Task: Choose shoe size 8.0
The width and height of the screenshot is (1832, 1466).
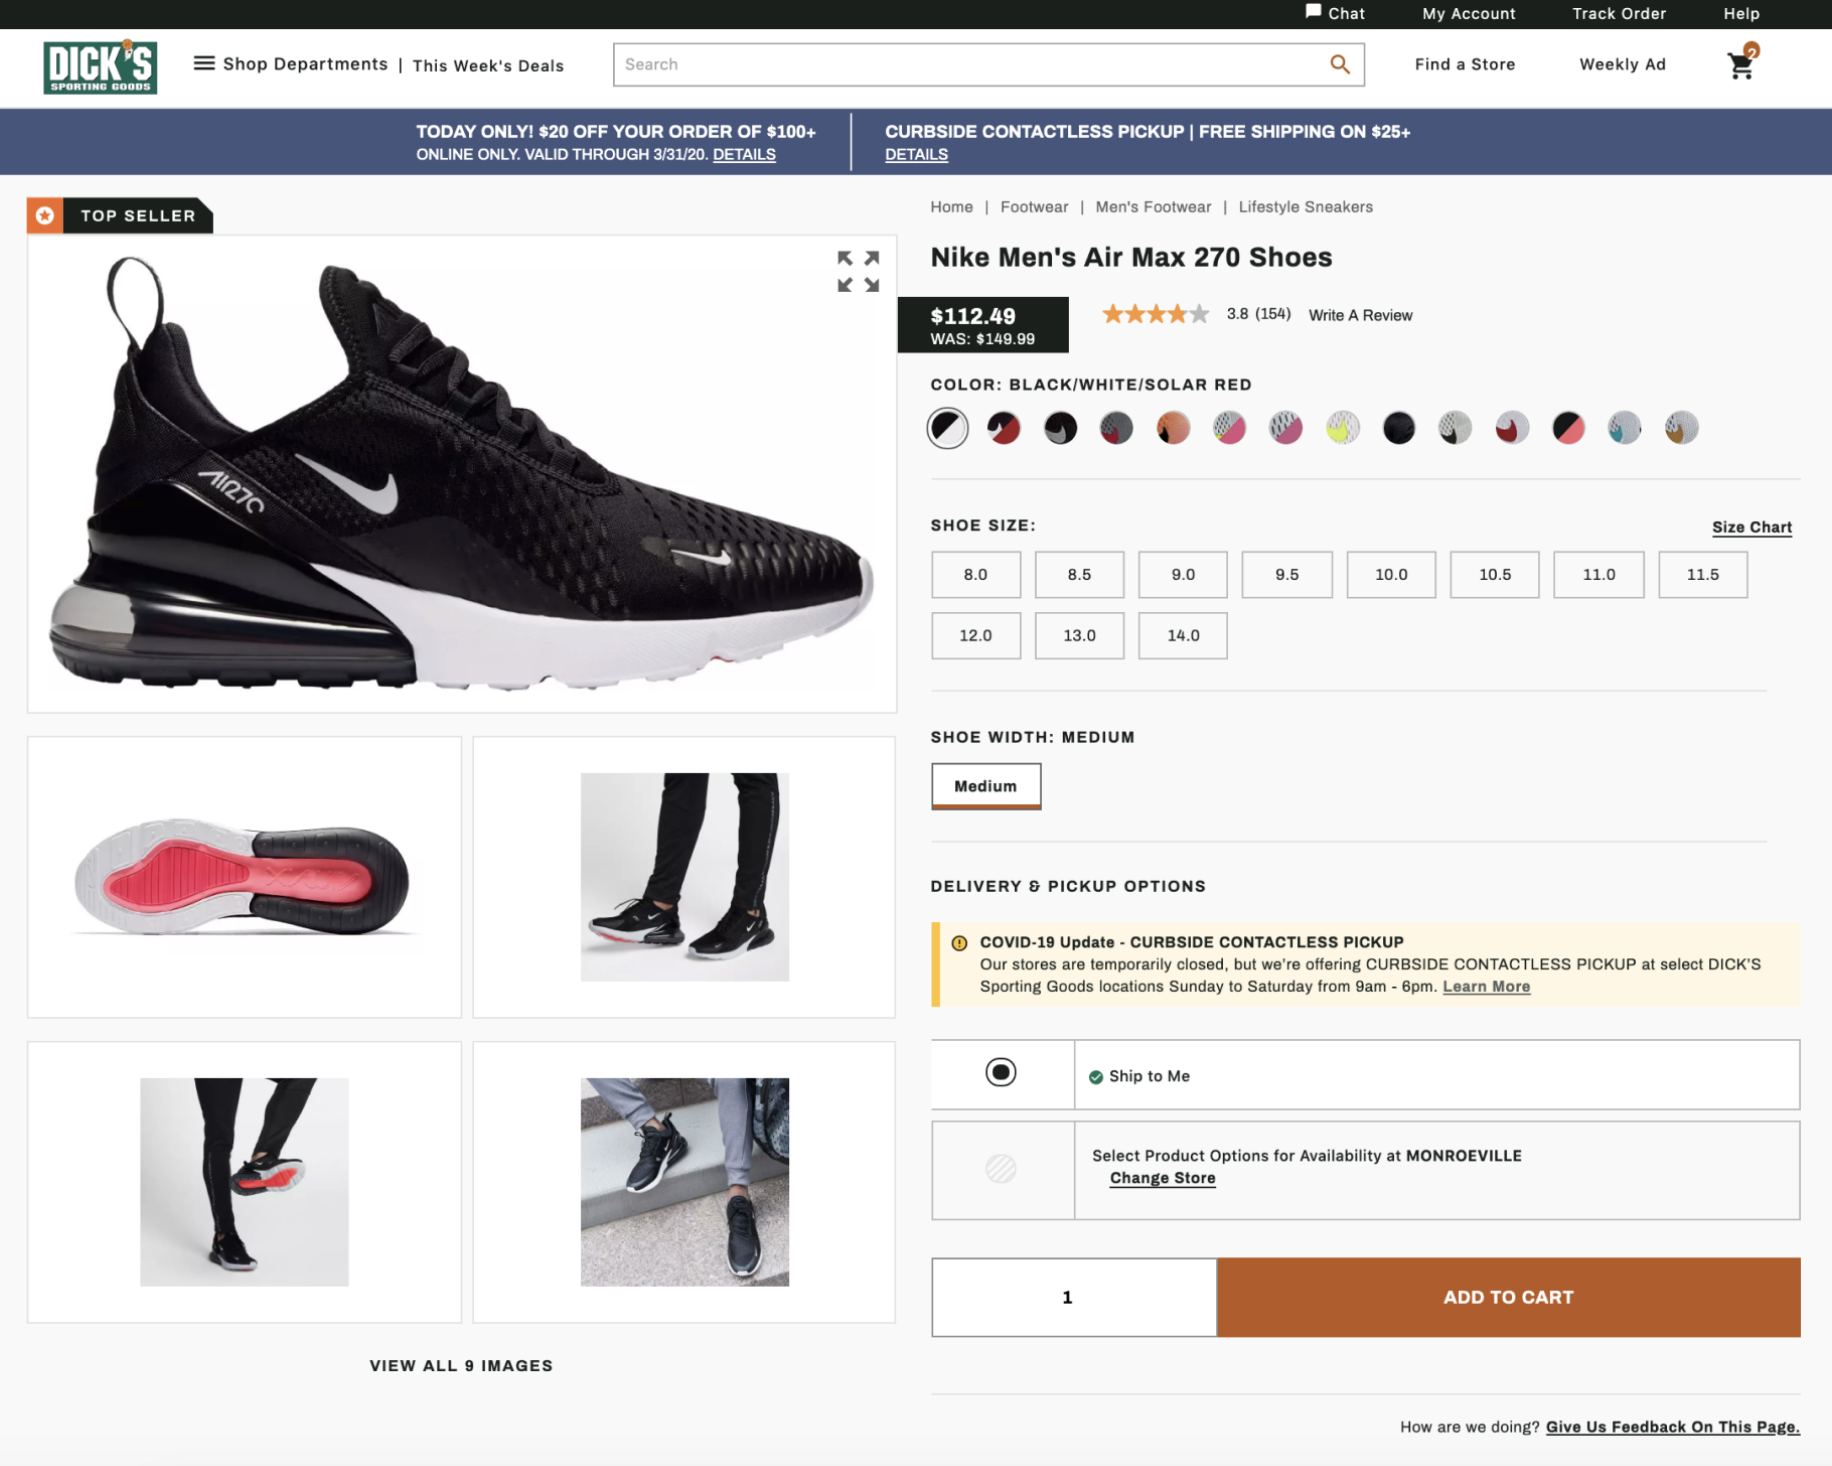Action: click(975, 575)
